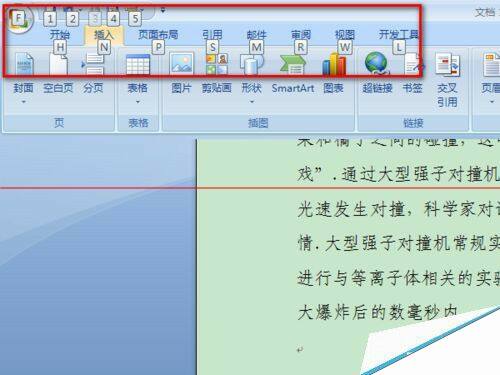Insert a bookmark with 书签 icon
The image size is (500, 375).
click(413, 64)
